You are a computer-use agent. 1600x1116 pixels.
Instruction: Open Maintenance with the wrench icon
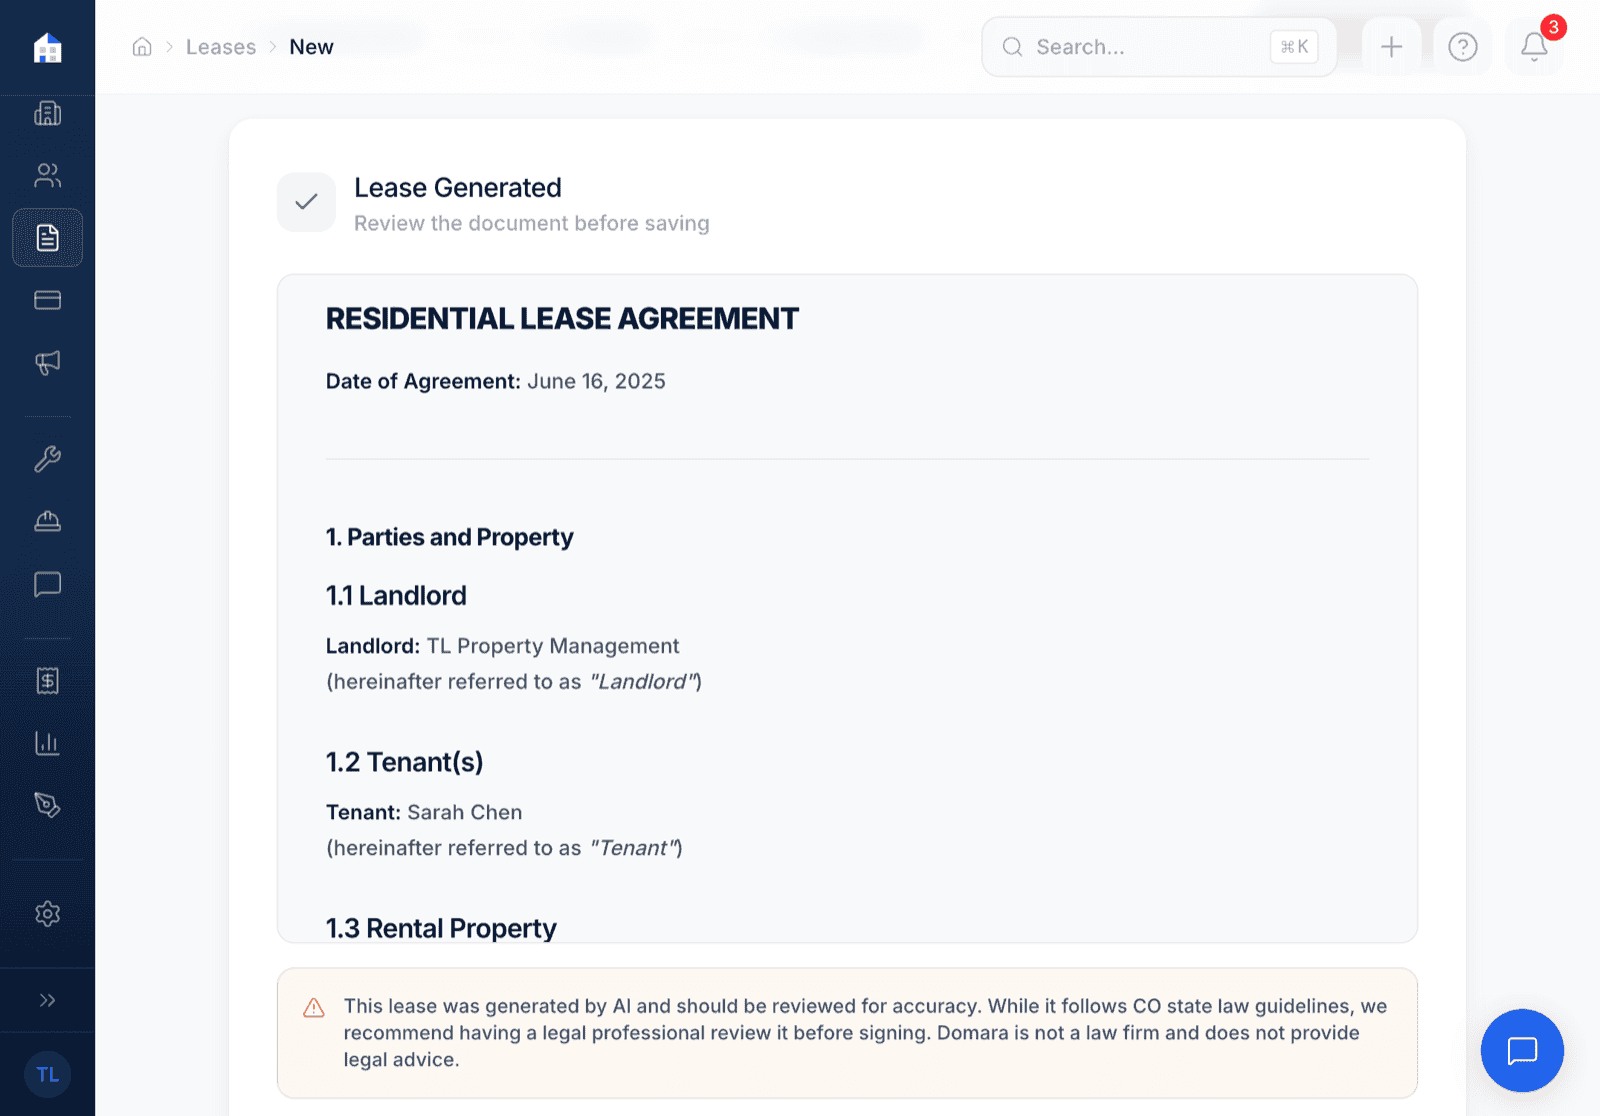tap(47, 458)
